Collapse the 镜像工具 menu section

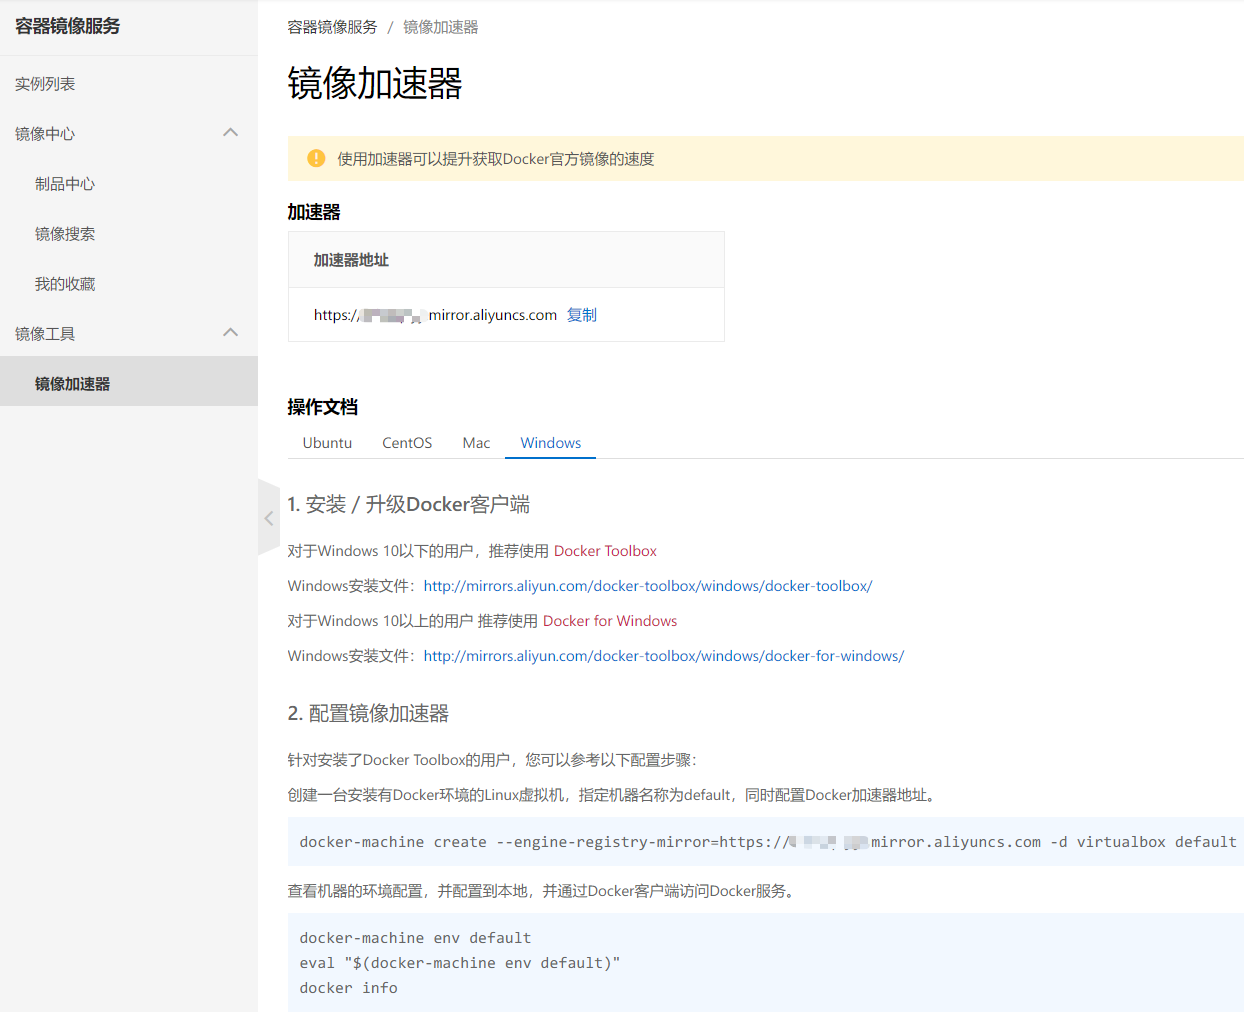pos(230,333)
